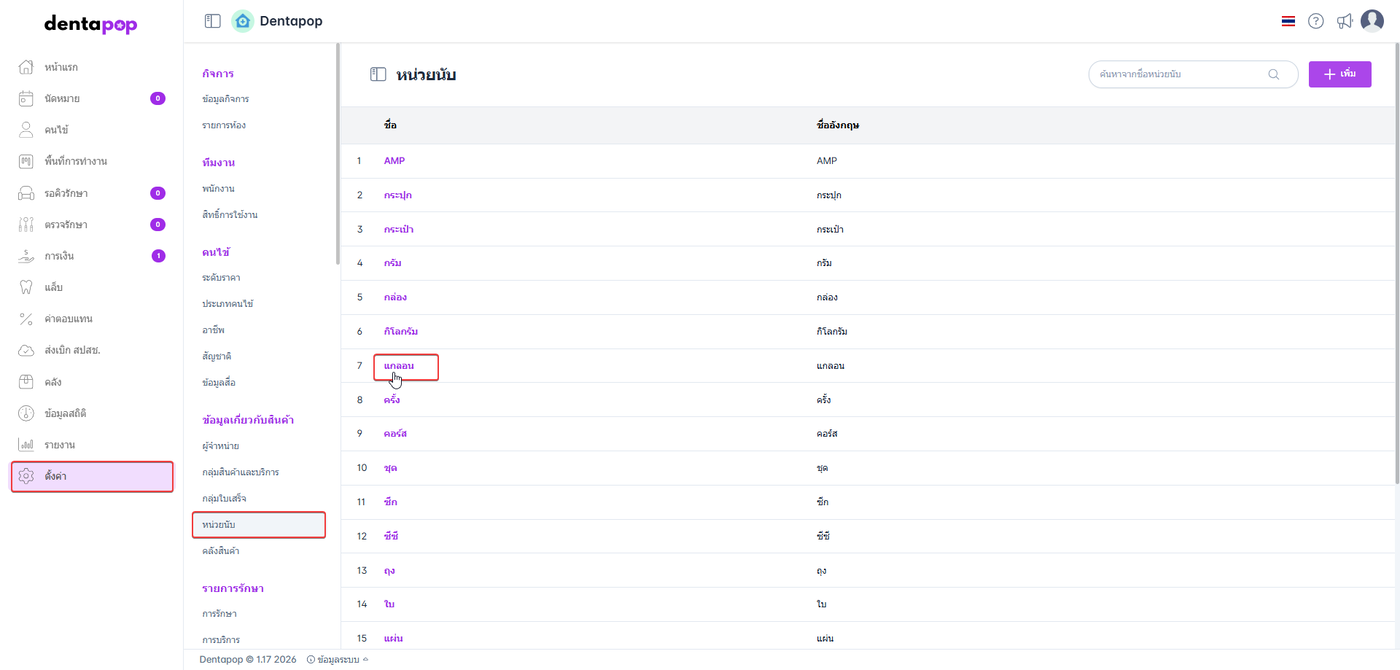The height and width of the screenshot is (670, 1400).
Task: Open the lab tooth icon
Action: (x=27, y=287)
